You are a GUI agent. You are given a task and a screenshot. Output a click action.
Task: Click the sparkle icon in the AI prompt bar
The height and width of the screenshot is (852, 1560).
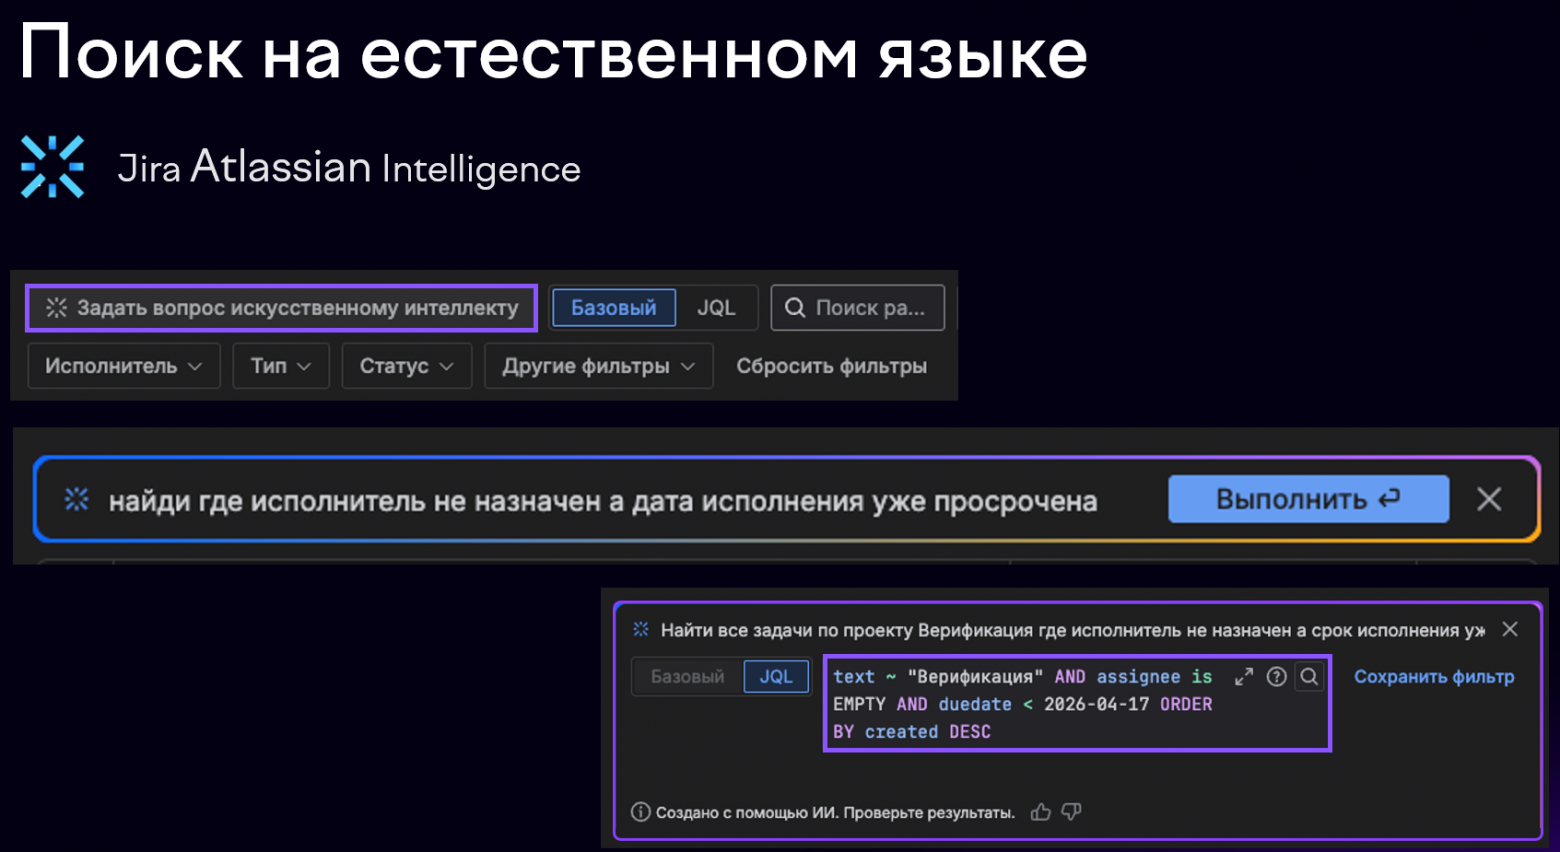pyautogui.click(x=77, y=499)
